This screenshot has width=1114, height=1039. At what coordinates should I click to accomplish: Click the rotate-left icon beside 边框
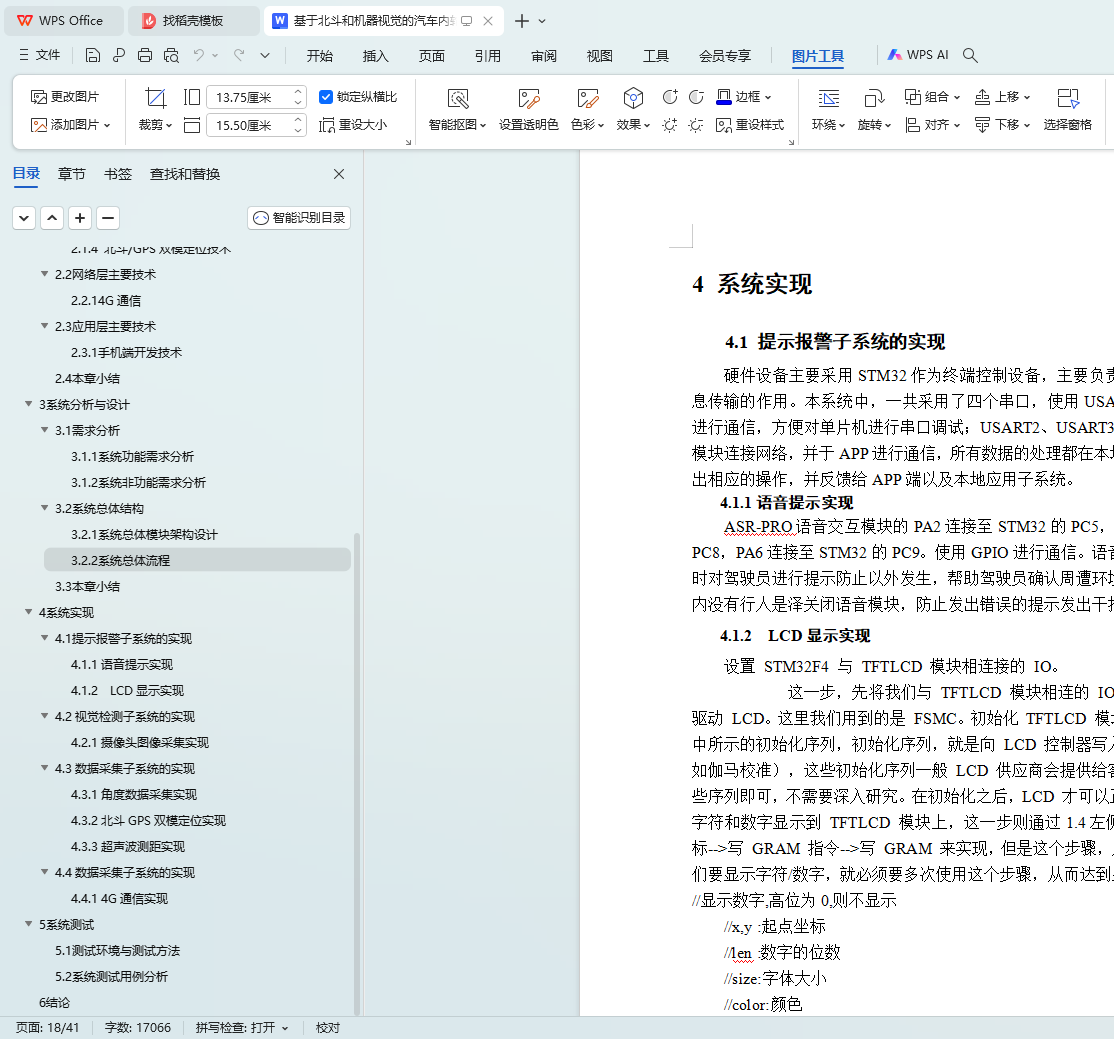[670, 97]
